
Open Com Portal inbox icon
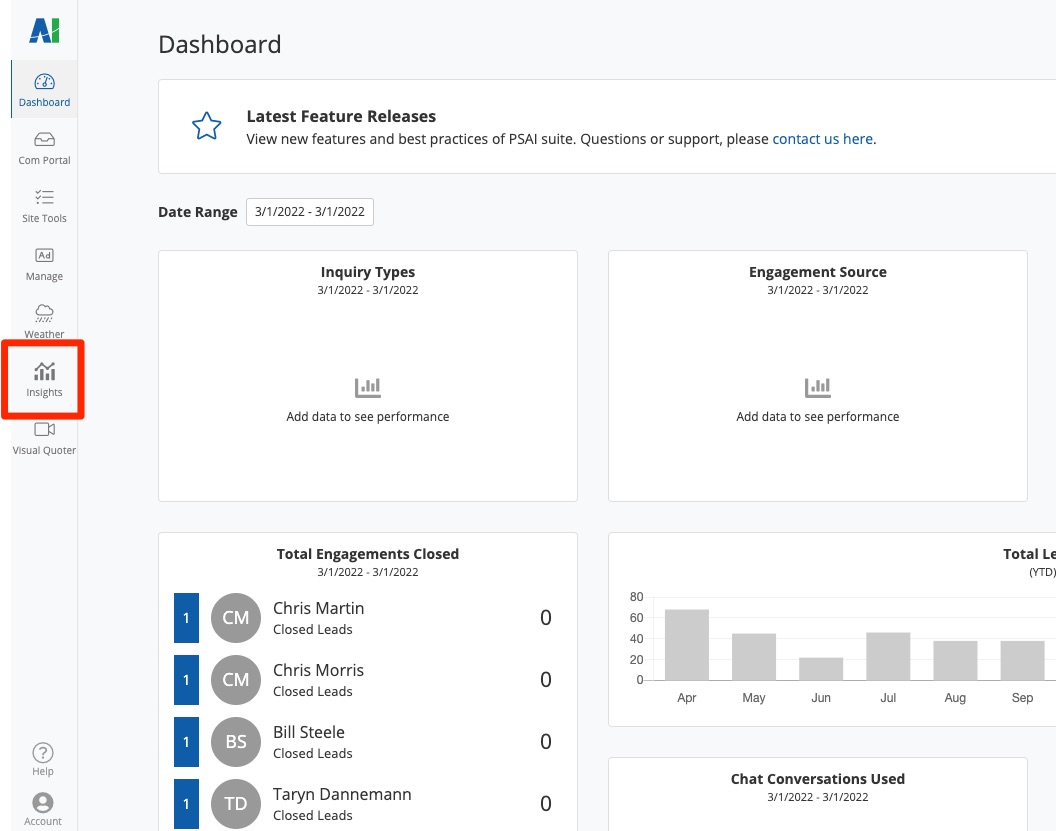(44, 140)
